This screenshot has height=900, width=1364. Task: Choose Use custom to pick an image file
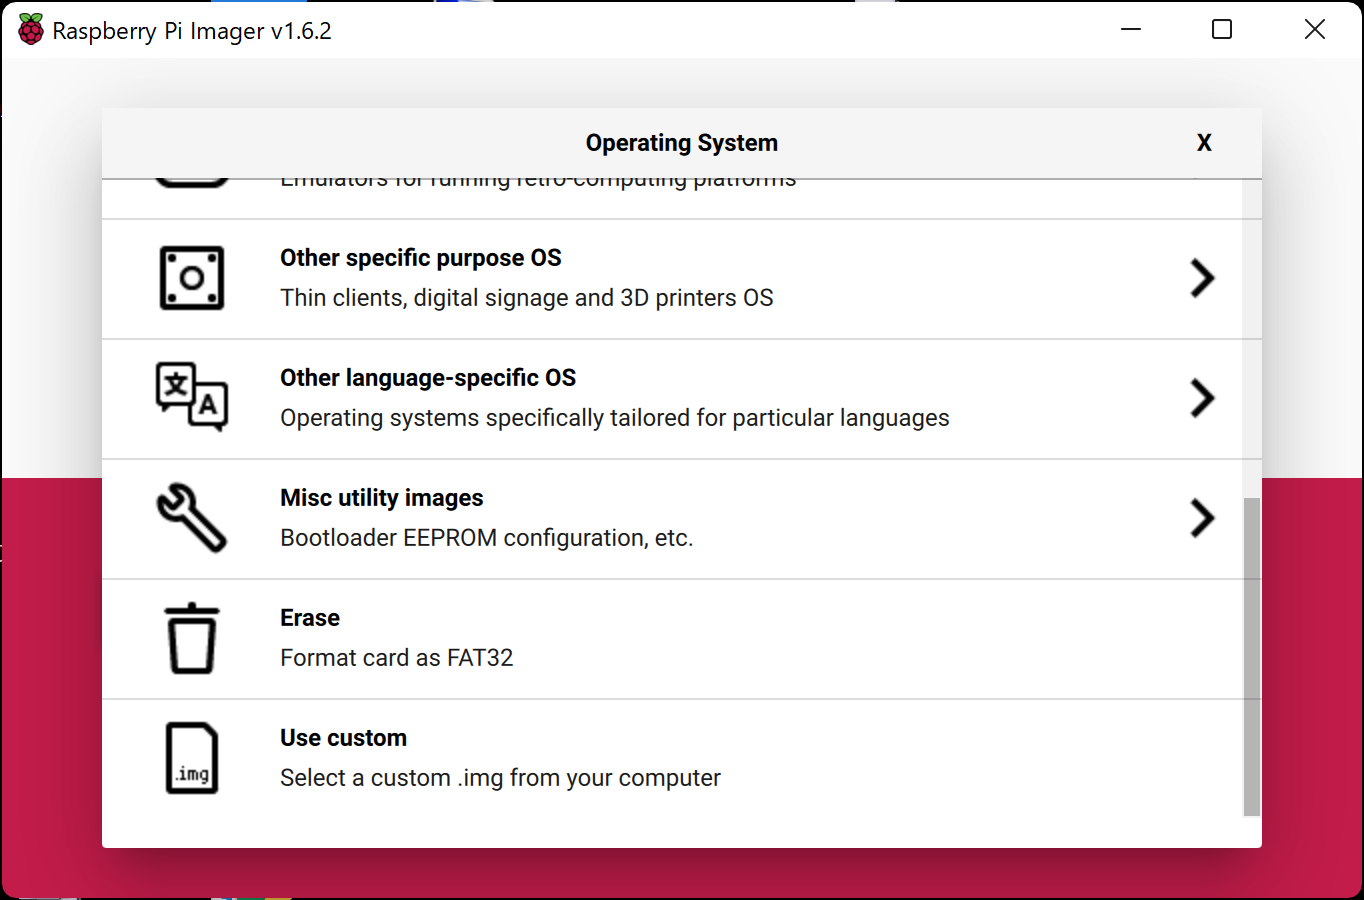[x=681, y=758]
